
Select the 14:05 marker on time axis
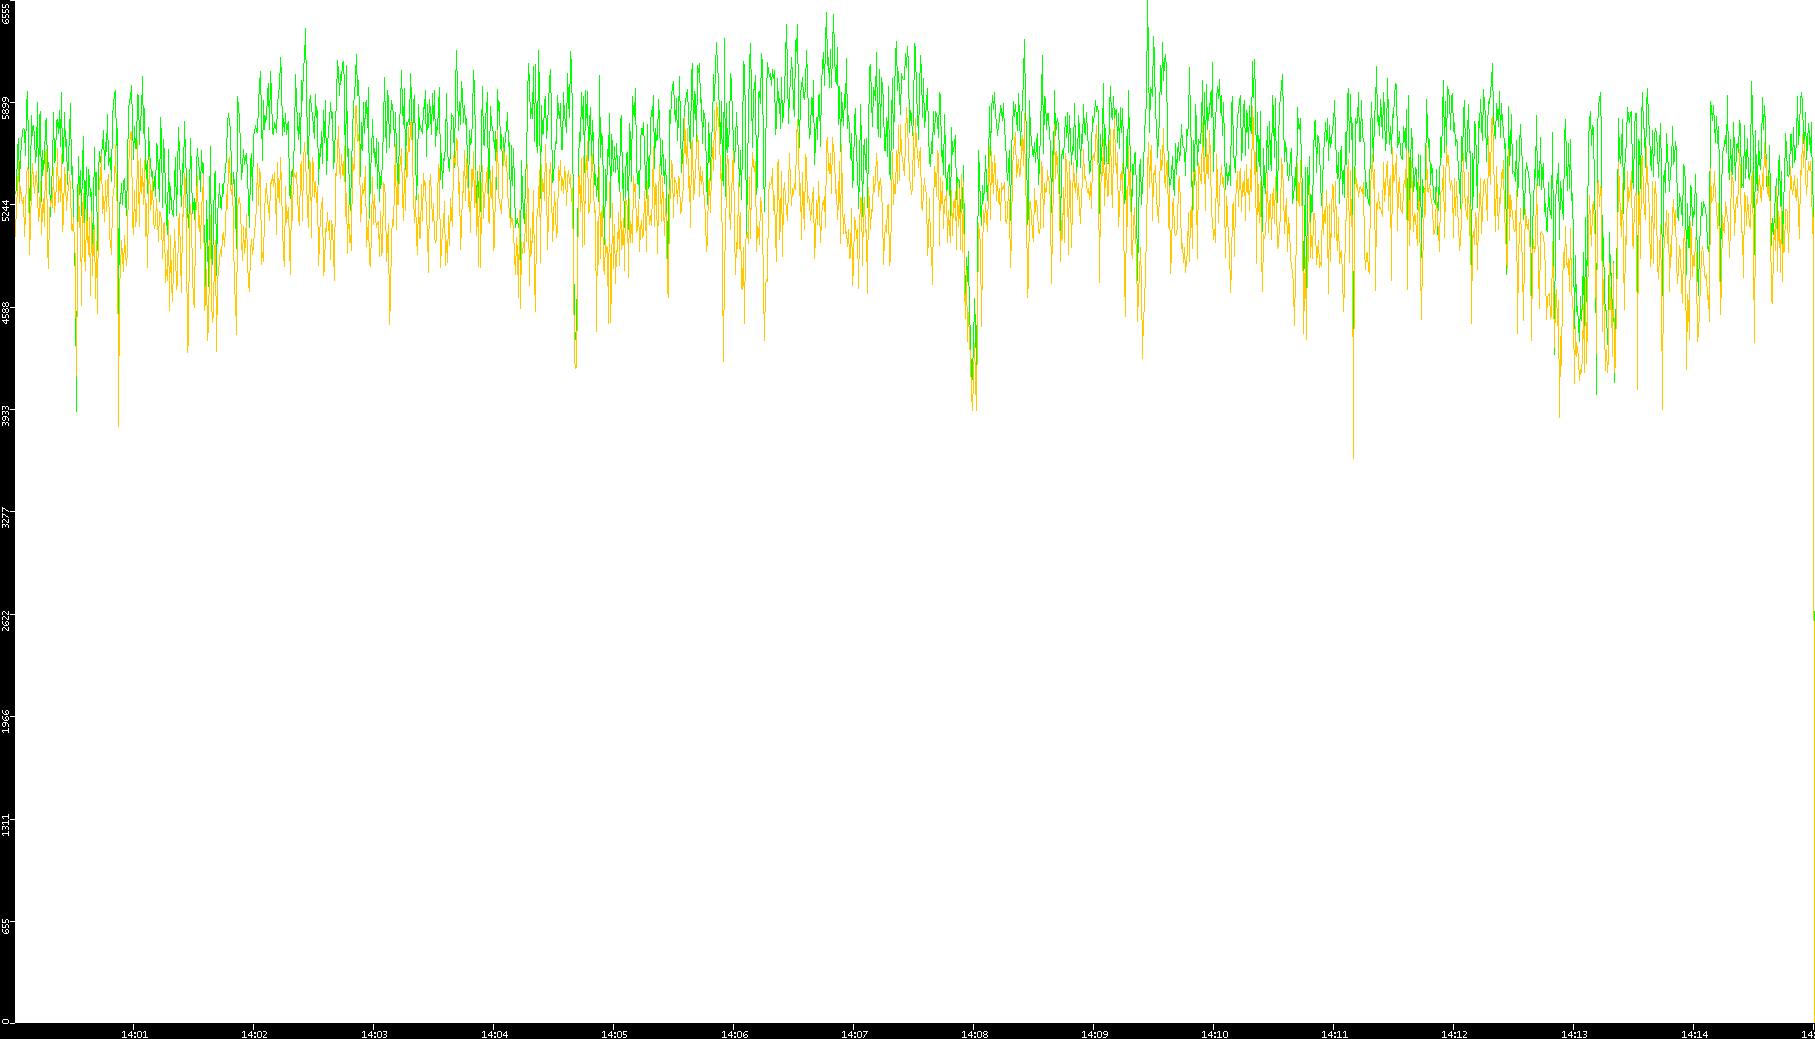[614, 1034]
